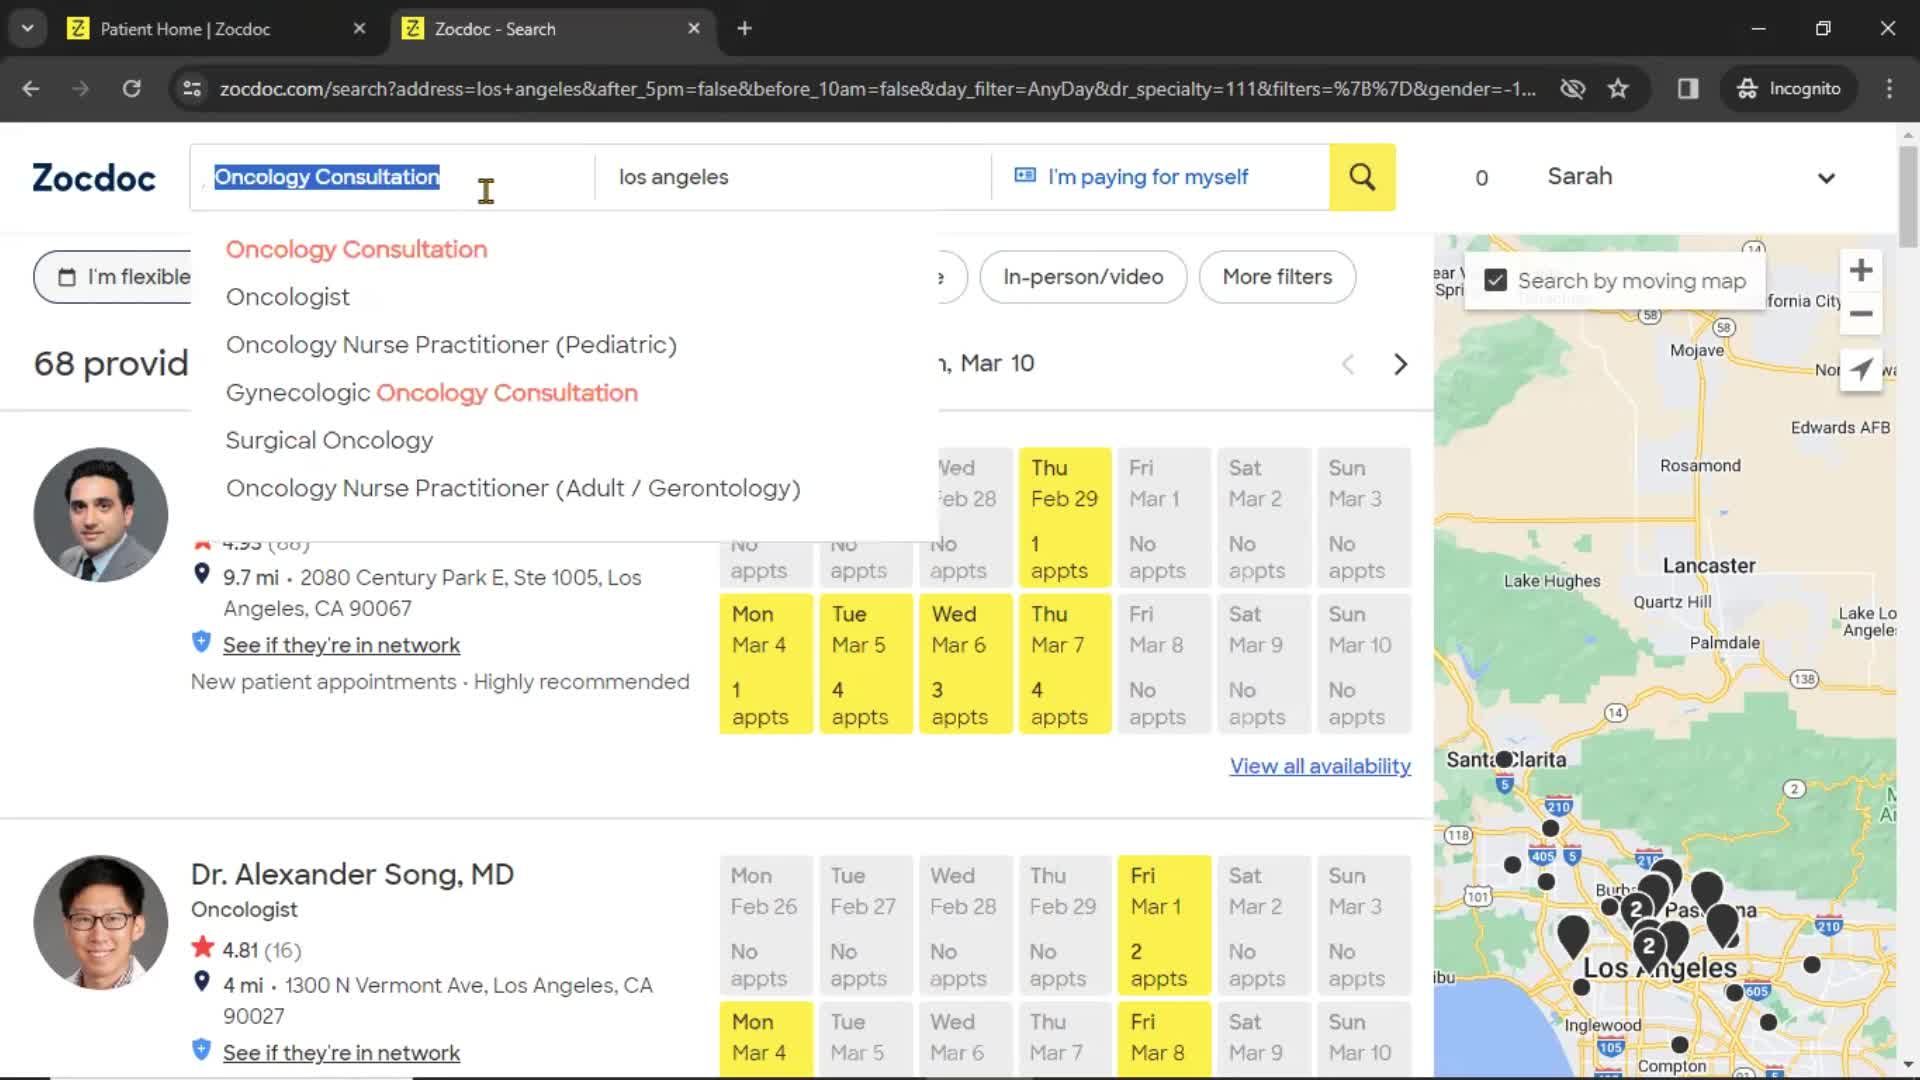The image size is (1920, 1080).
Task: Pick Mon Mar 4 slot with 1 appt
Action: click(x=766, y=664)
